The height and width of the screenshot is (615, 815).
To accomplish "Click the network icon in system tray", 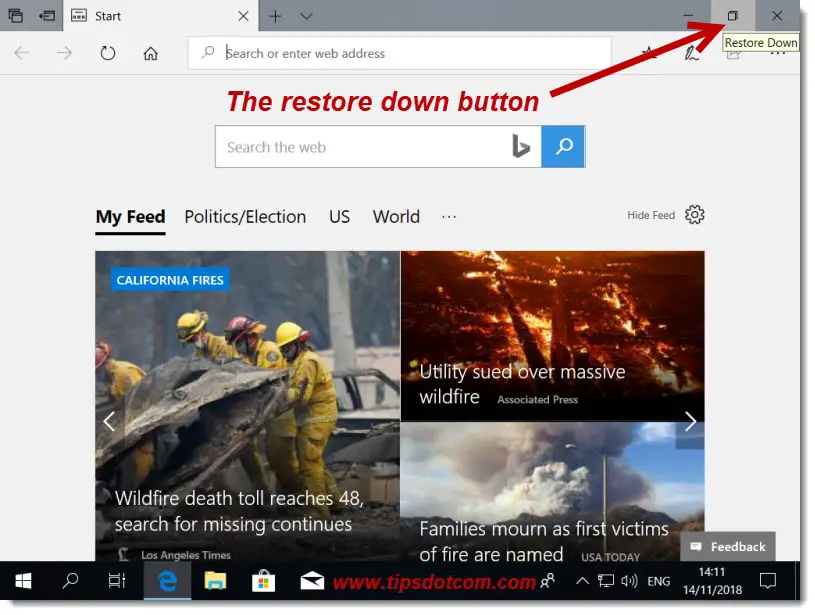I will point(606,581).
